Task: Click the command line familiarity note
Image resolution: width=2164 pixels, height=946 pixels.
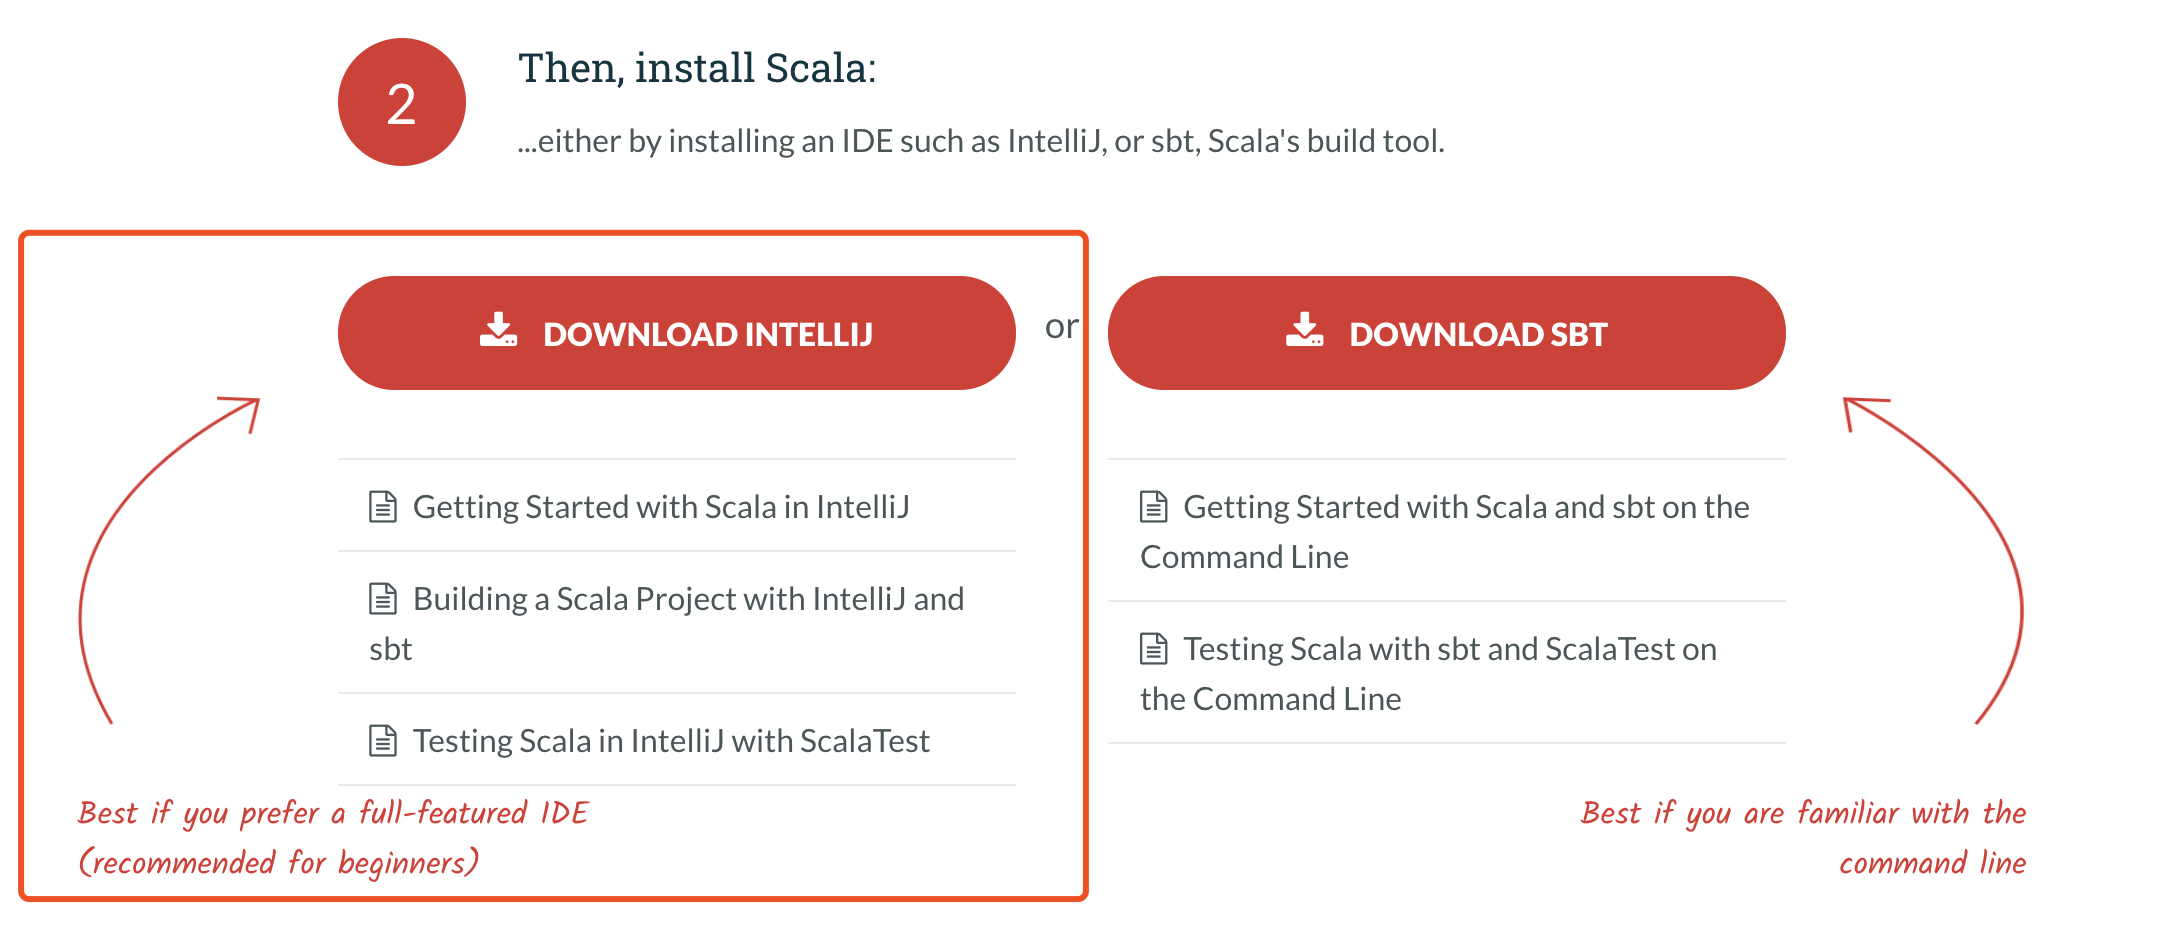Action: 1805,837
